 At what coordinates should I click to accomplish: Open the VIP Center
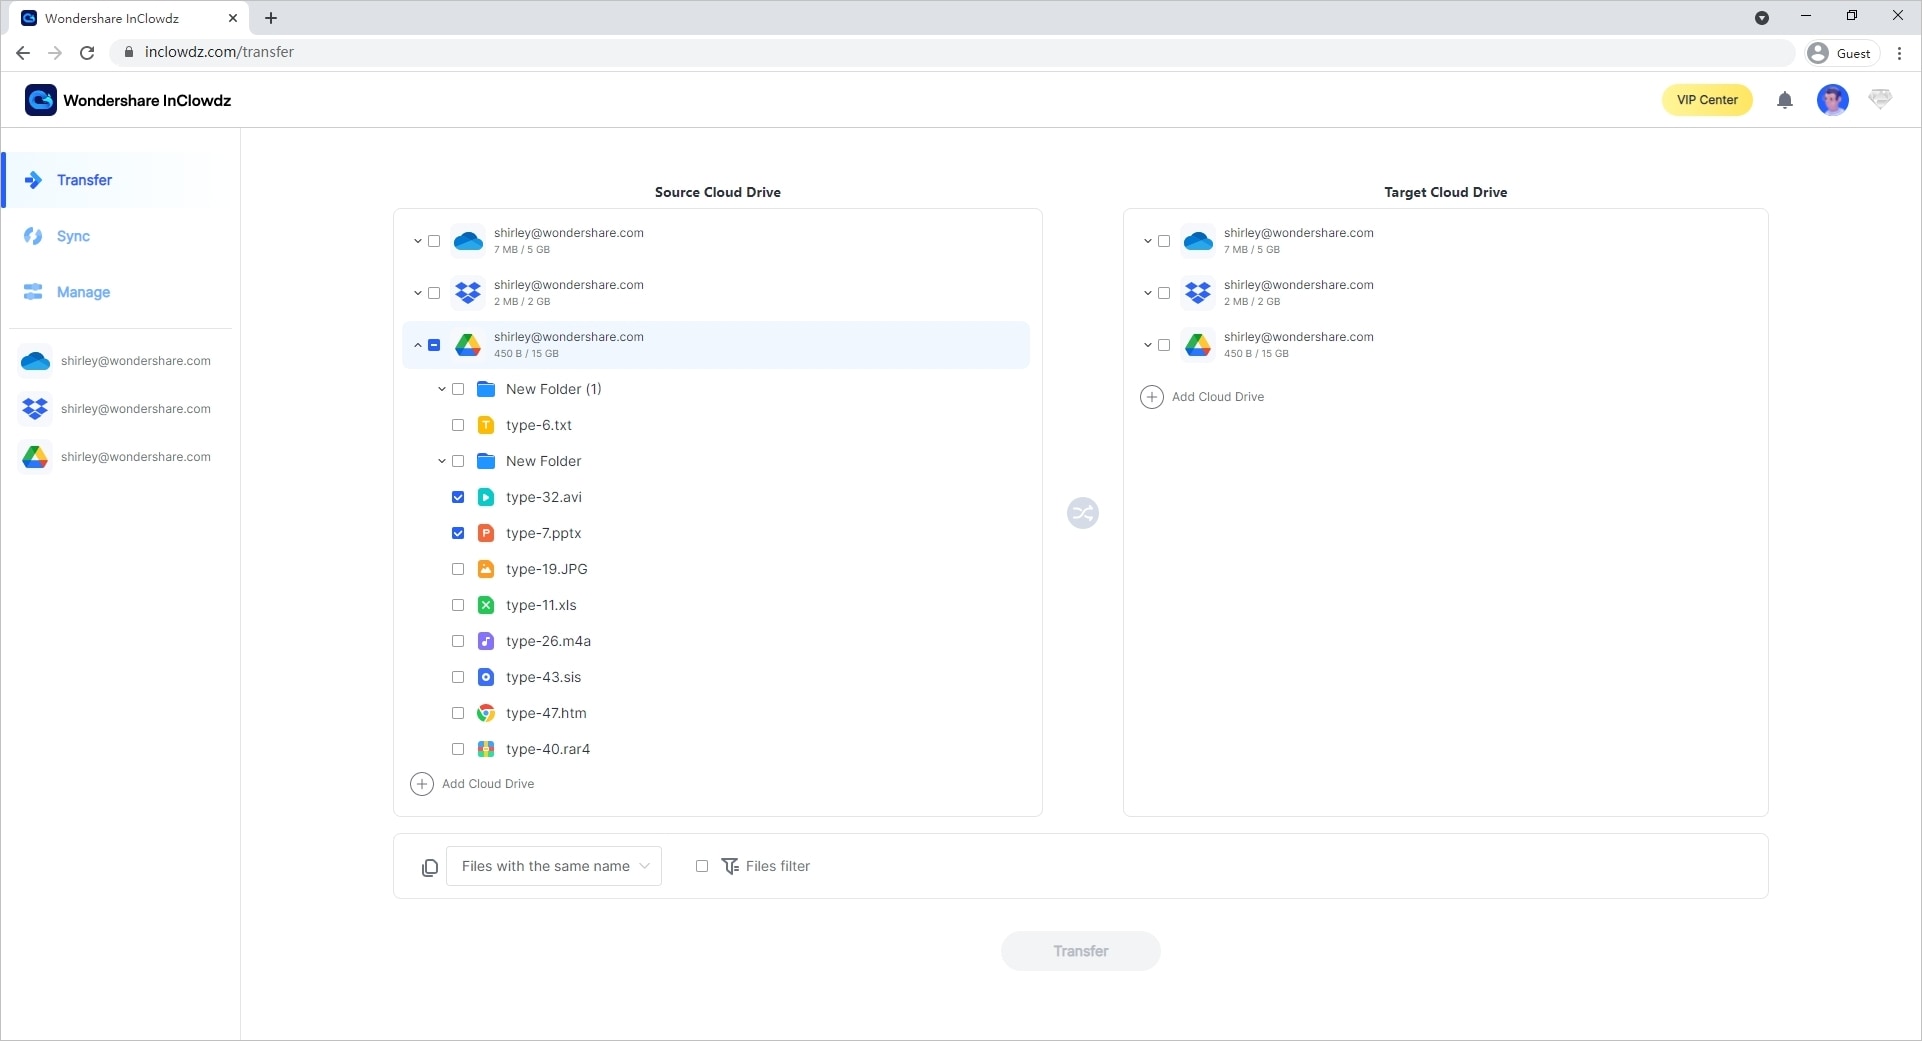click(1707, 100)
